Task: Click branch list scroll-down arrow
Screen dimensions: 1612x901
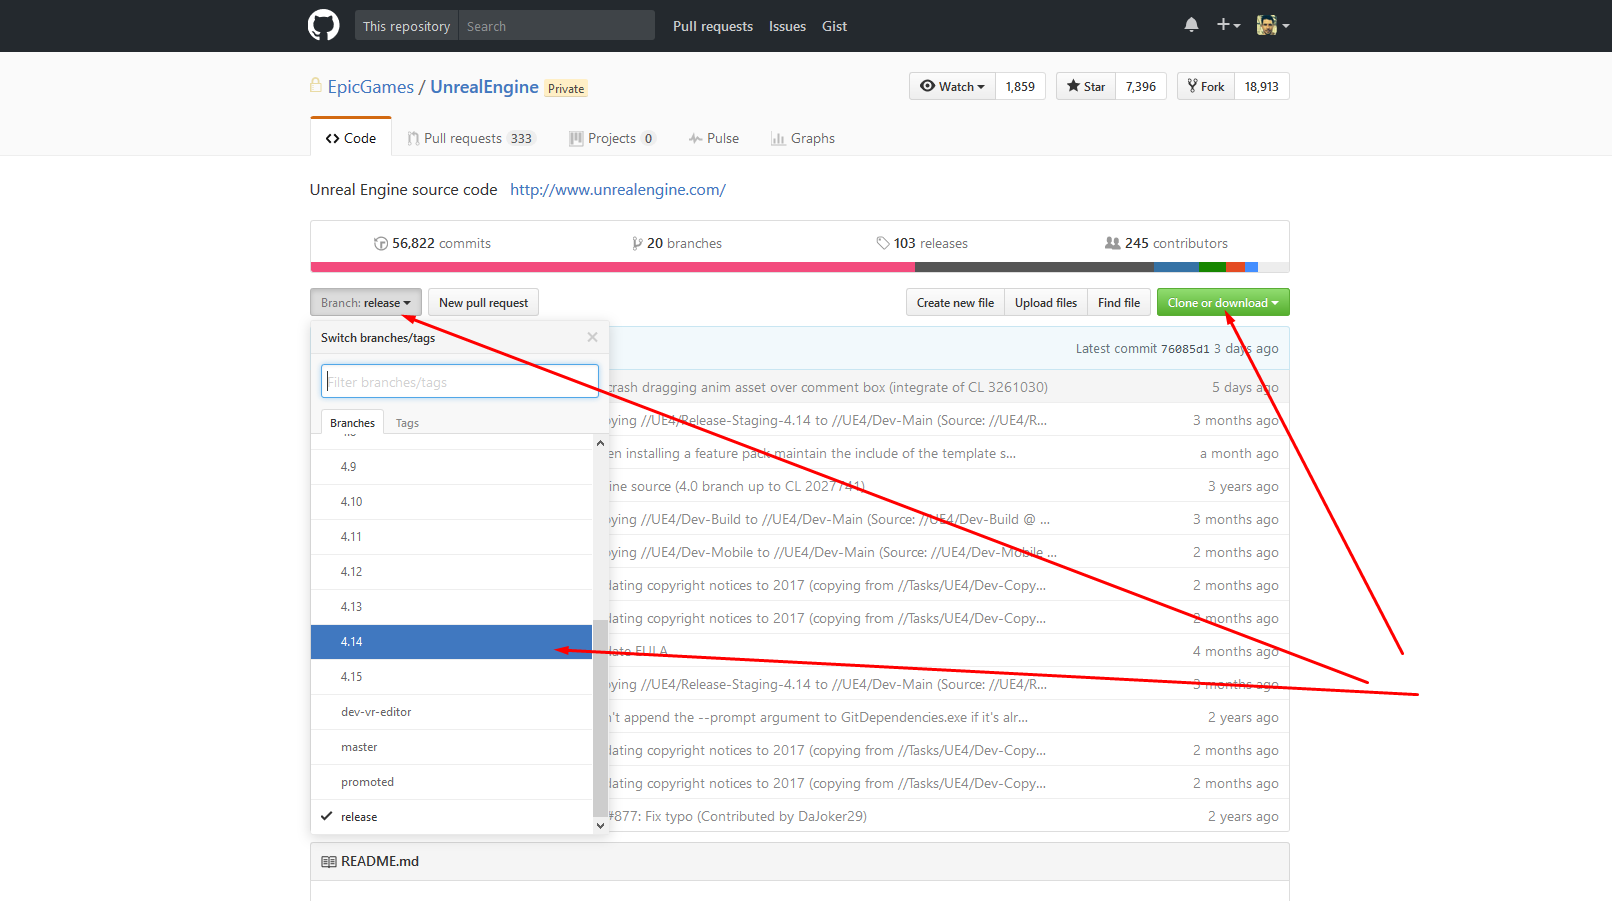Action: point(600,826)
